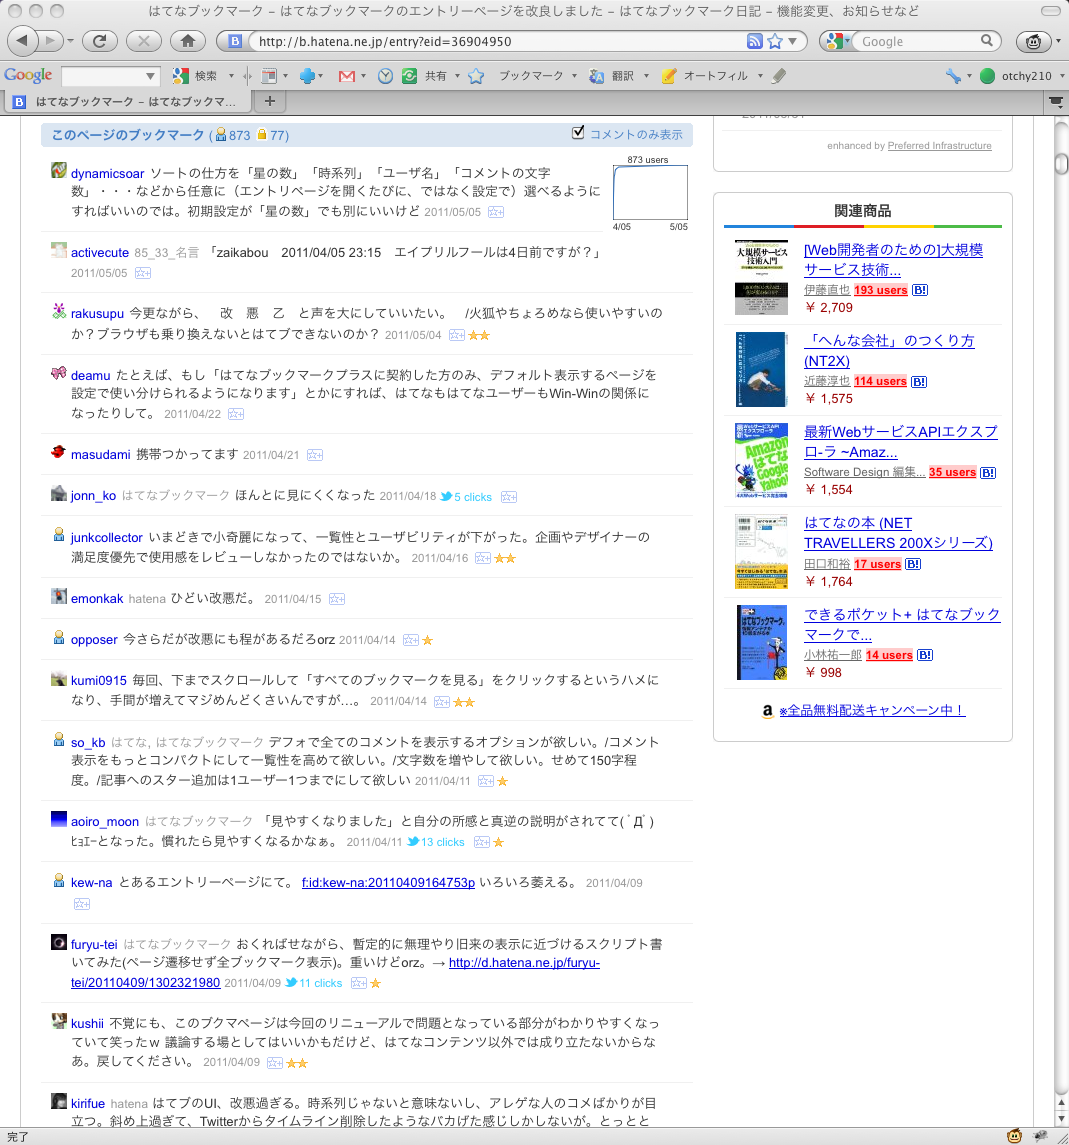Open the navigation history dropdown arrow

70,41
